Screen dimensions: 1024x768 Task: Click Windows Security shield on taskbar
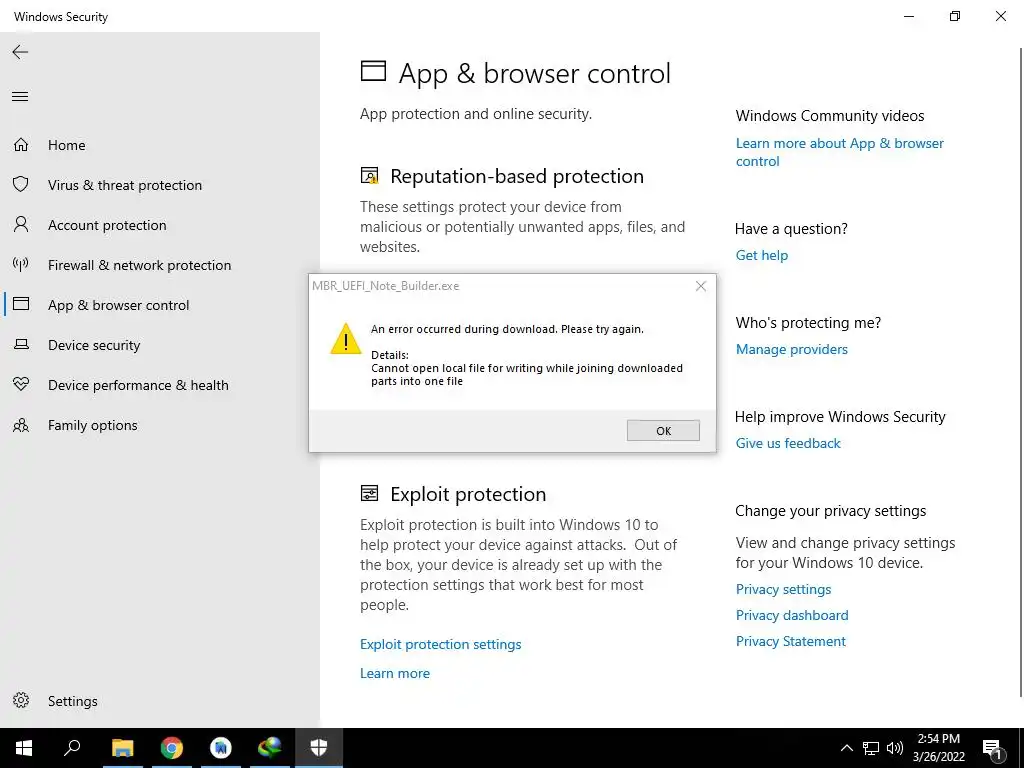coord(319,748)
